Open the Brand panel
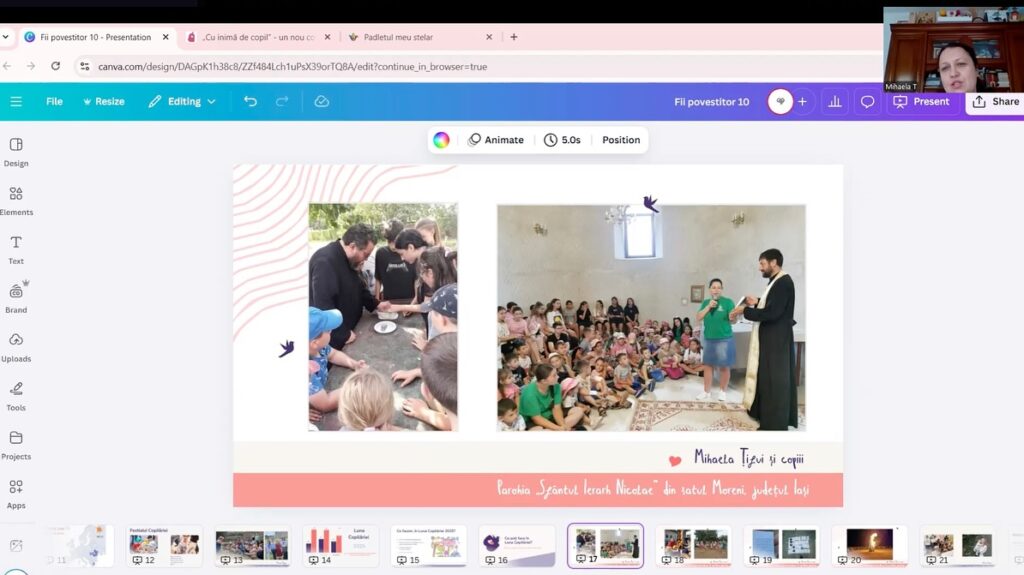The height and width of the screenshot is (575, 1024). click(x=16, y=299)
